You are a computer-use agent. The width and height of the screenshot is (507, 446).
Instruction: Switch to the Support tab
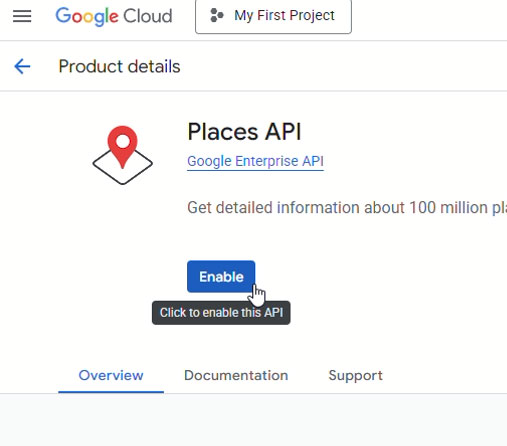pyautogui.click(x=355, y=376)
